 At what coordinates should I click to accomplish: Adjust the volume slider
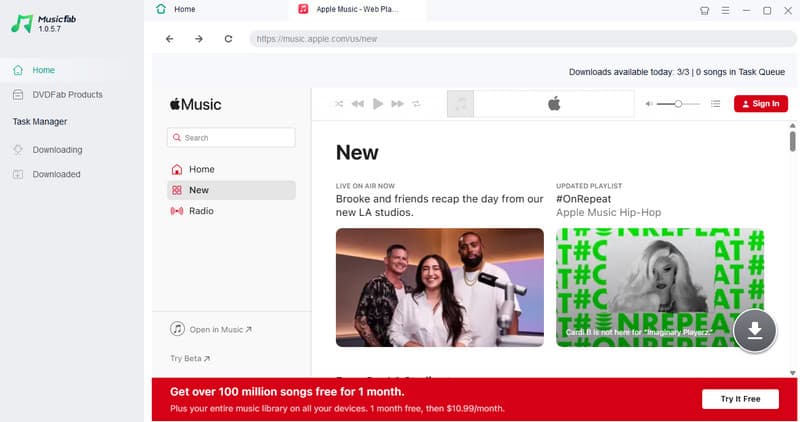[x=678, y=104]
